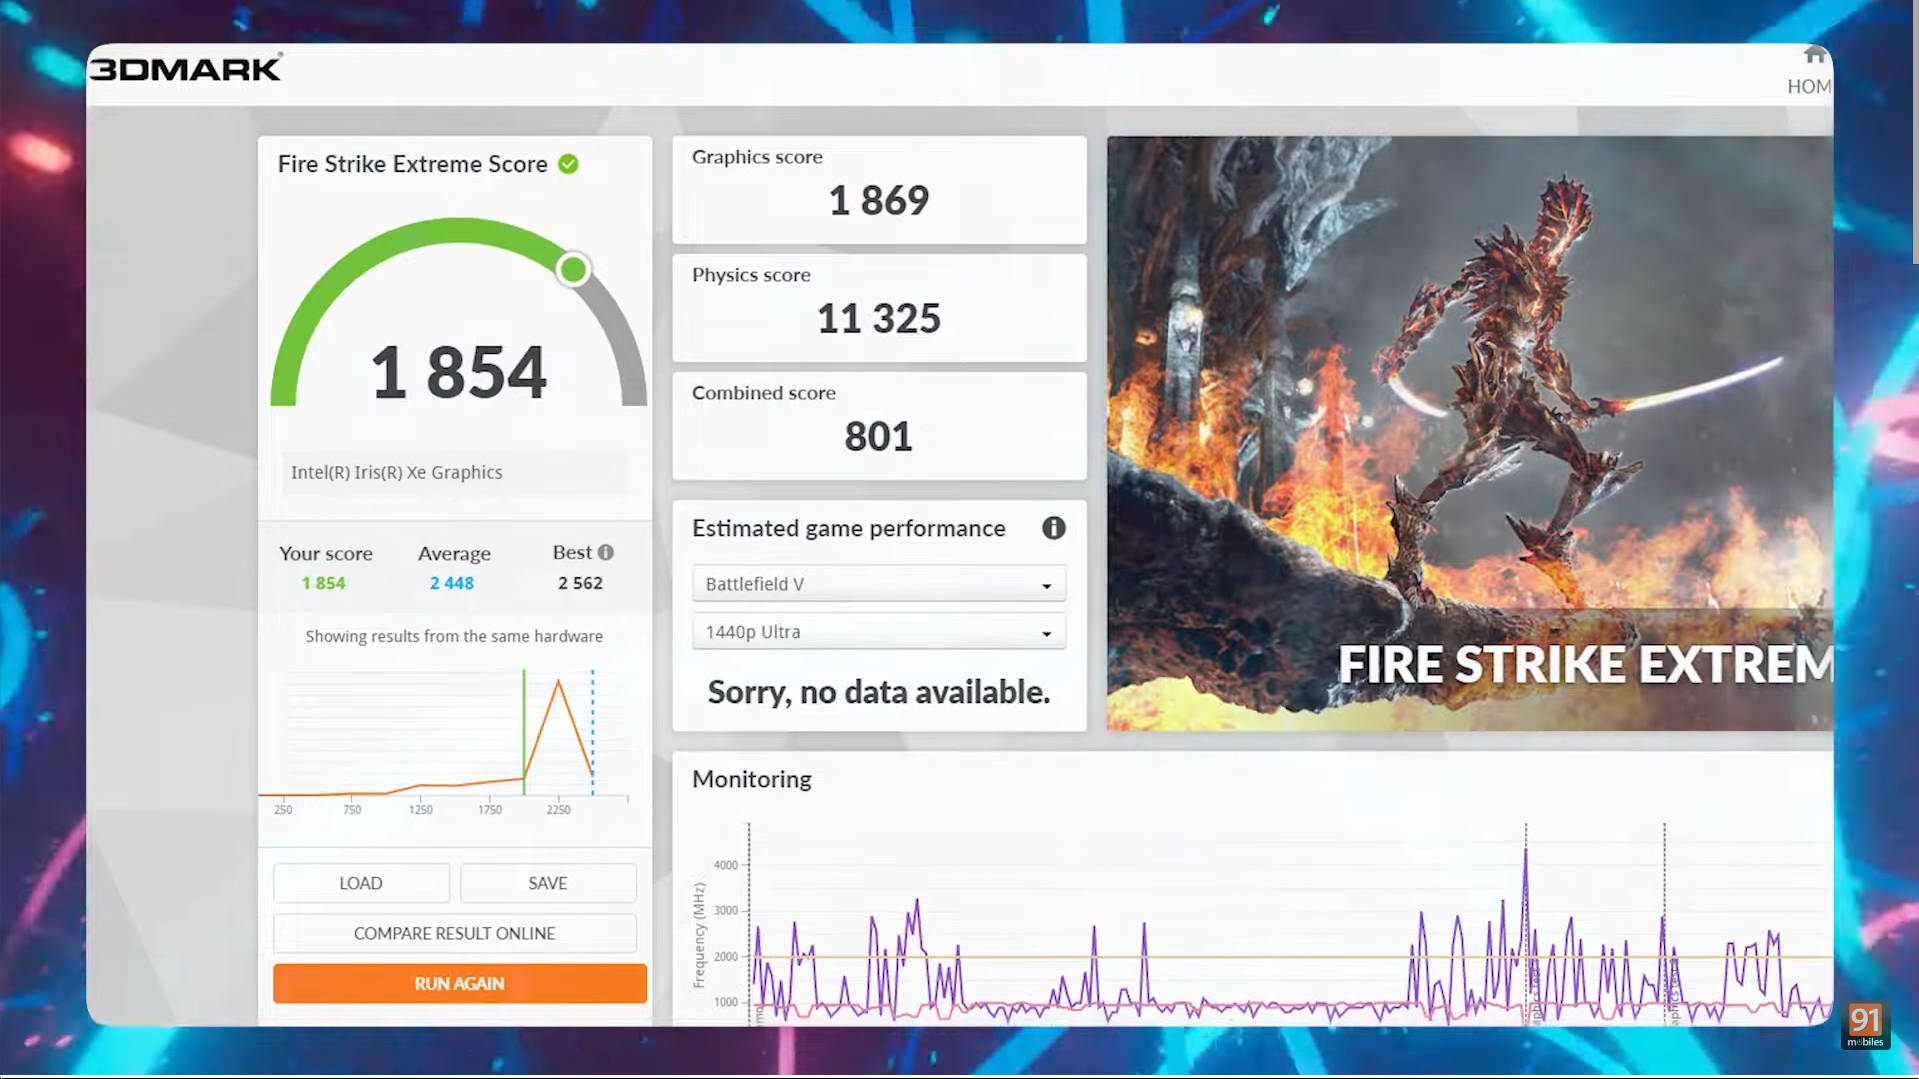This screenshot has width=1919, height=1079.
Task: Click the orange peak in score distribution chart
Action: pos(558,683)
